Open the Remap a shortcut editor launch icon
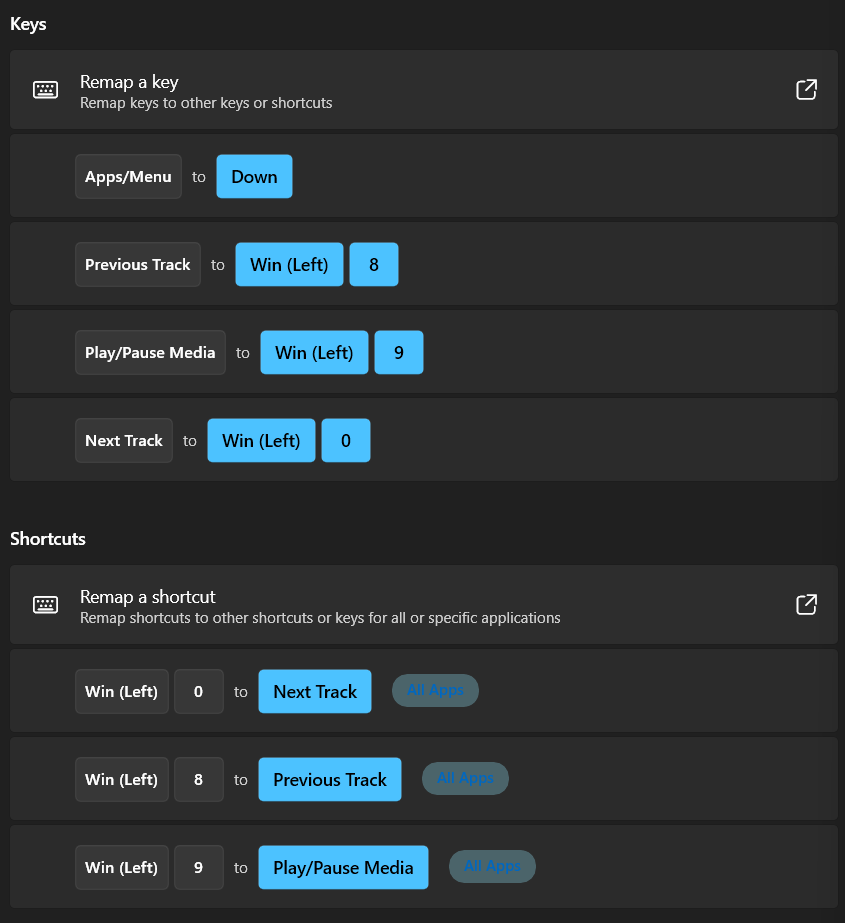 click(x=806, y=604)
